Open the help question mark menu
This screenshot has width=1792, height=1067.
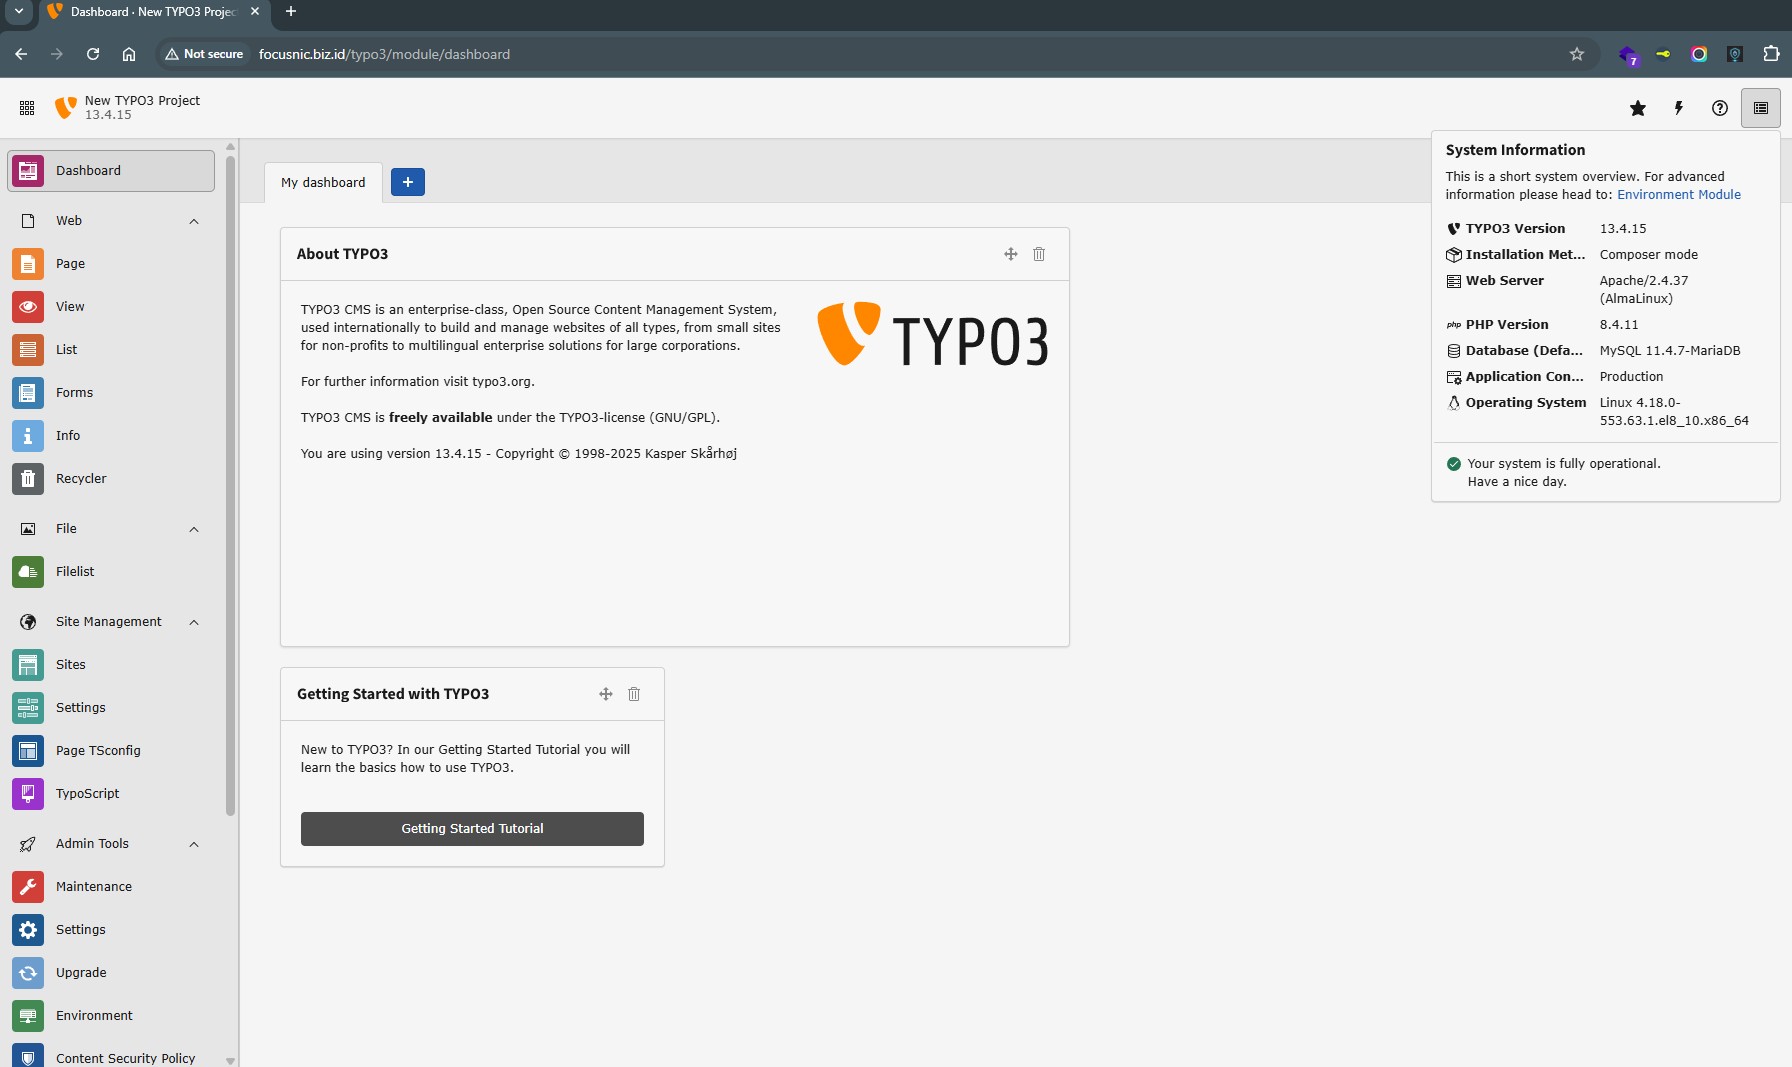point(1720,108)
